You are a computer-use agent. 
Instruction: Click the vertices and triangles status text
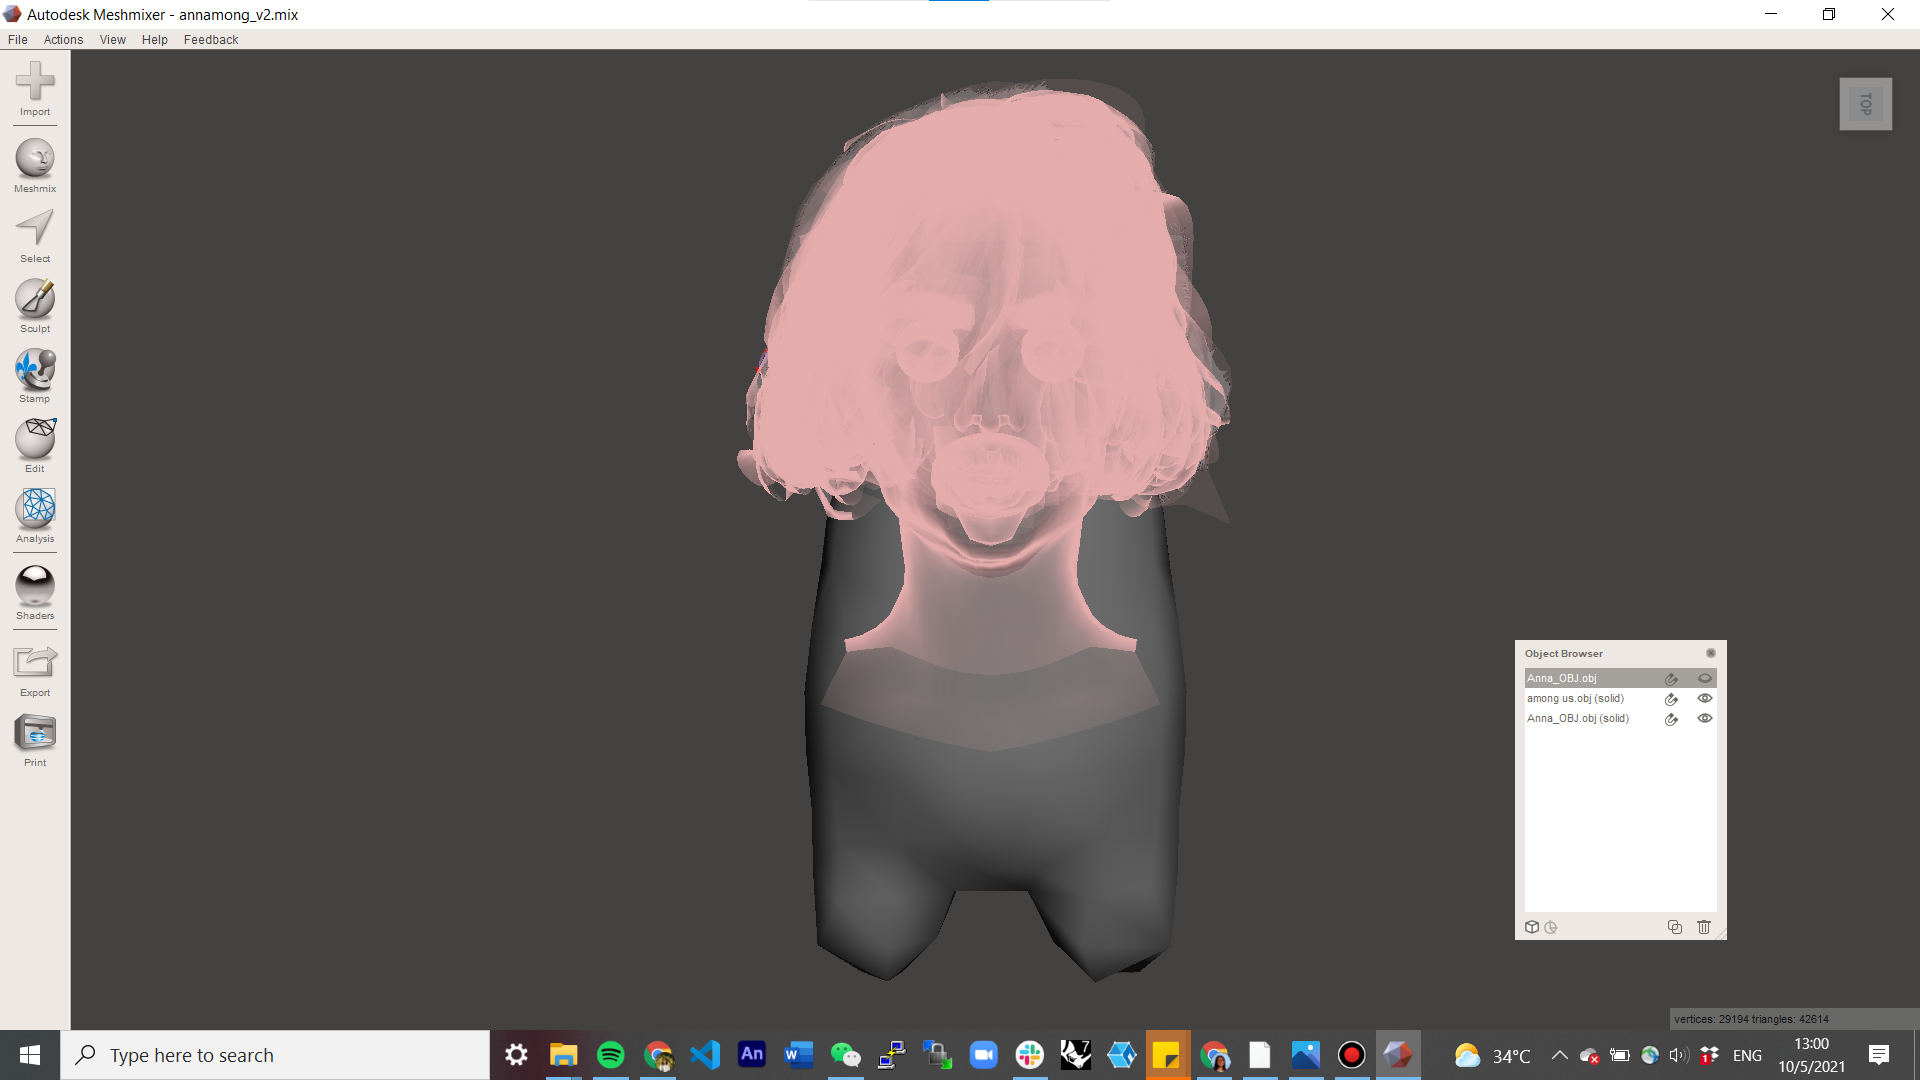click(x=1751, y=1019)
